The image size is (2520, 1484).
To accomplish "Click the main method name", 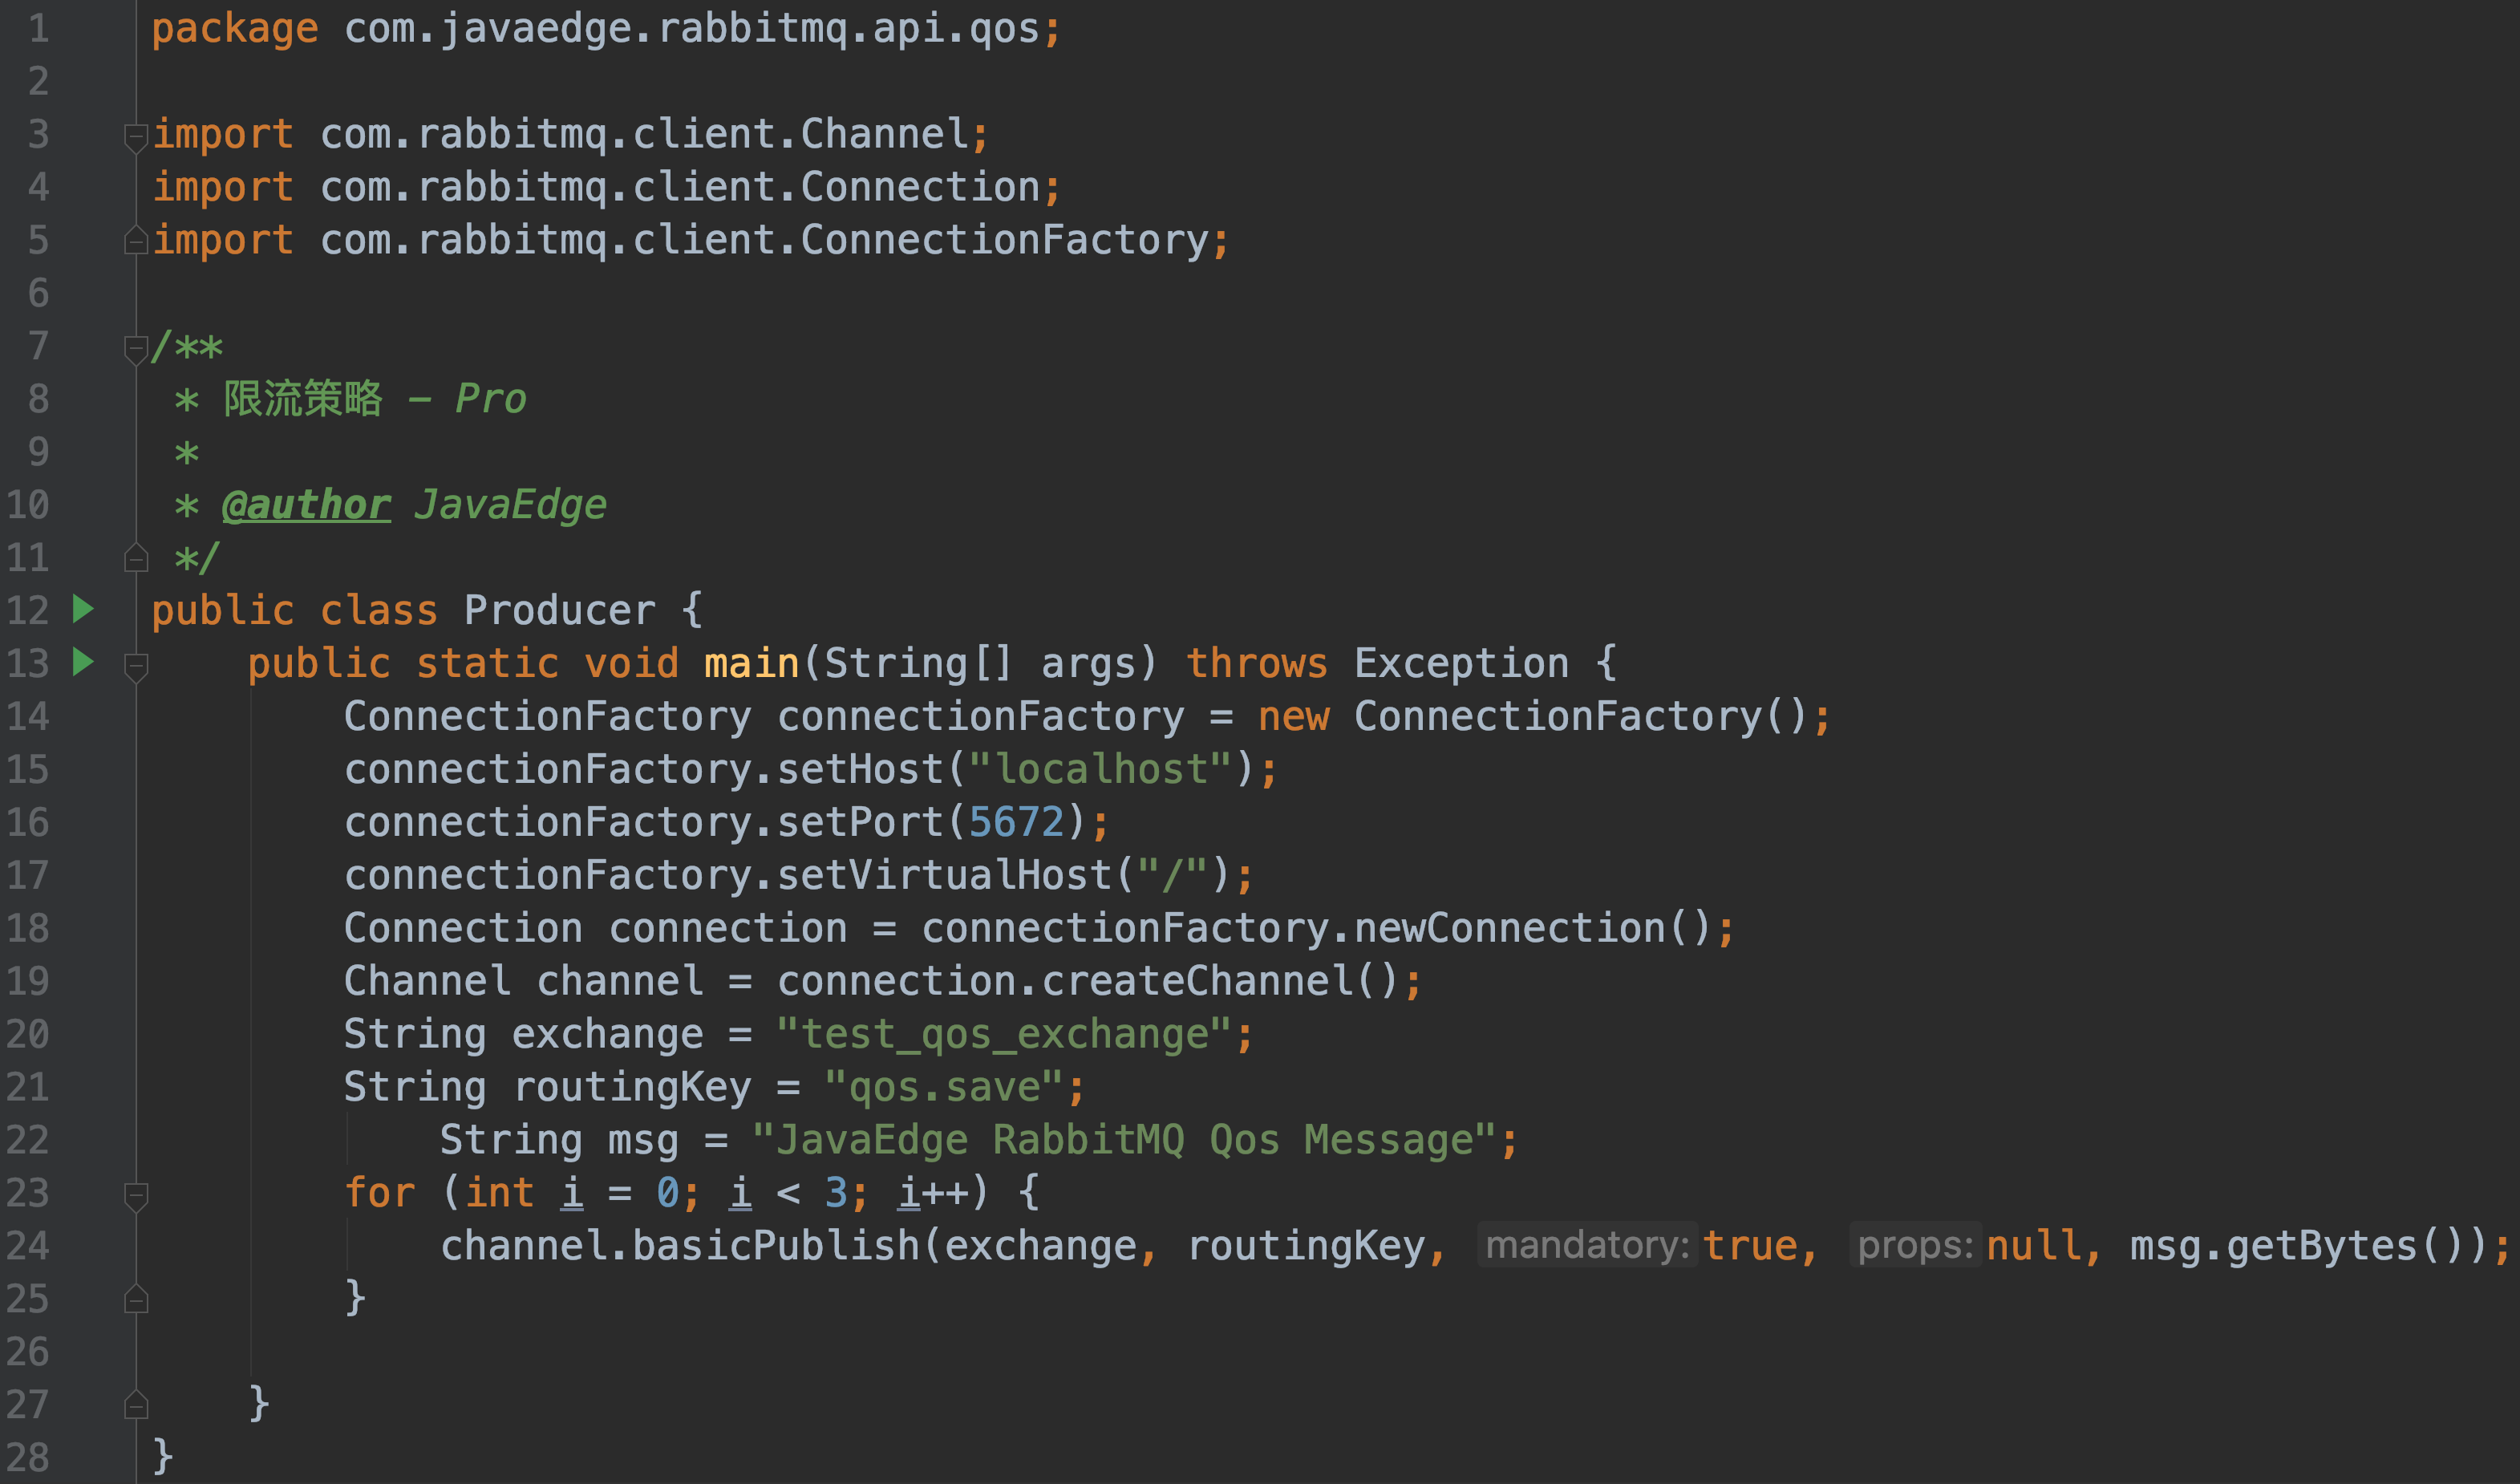I will pos(751,663).
